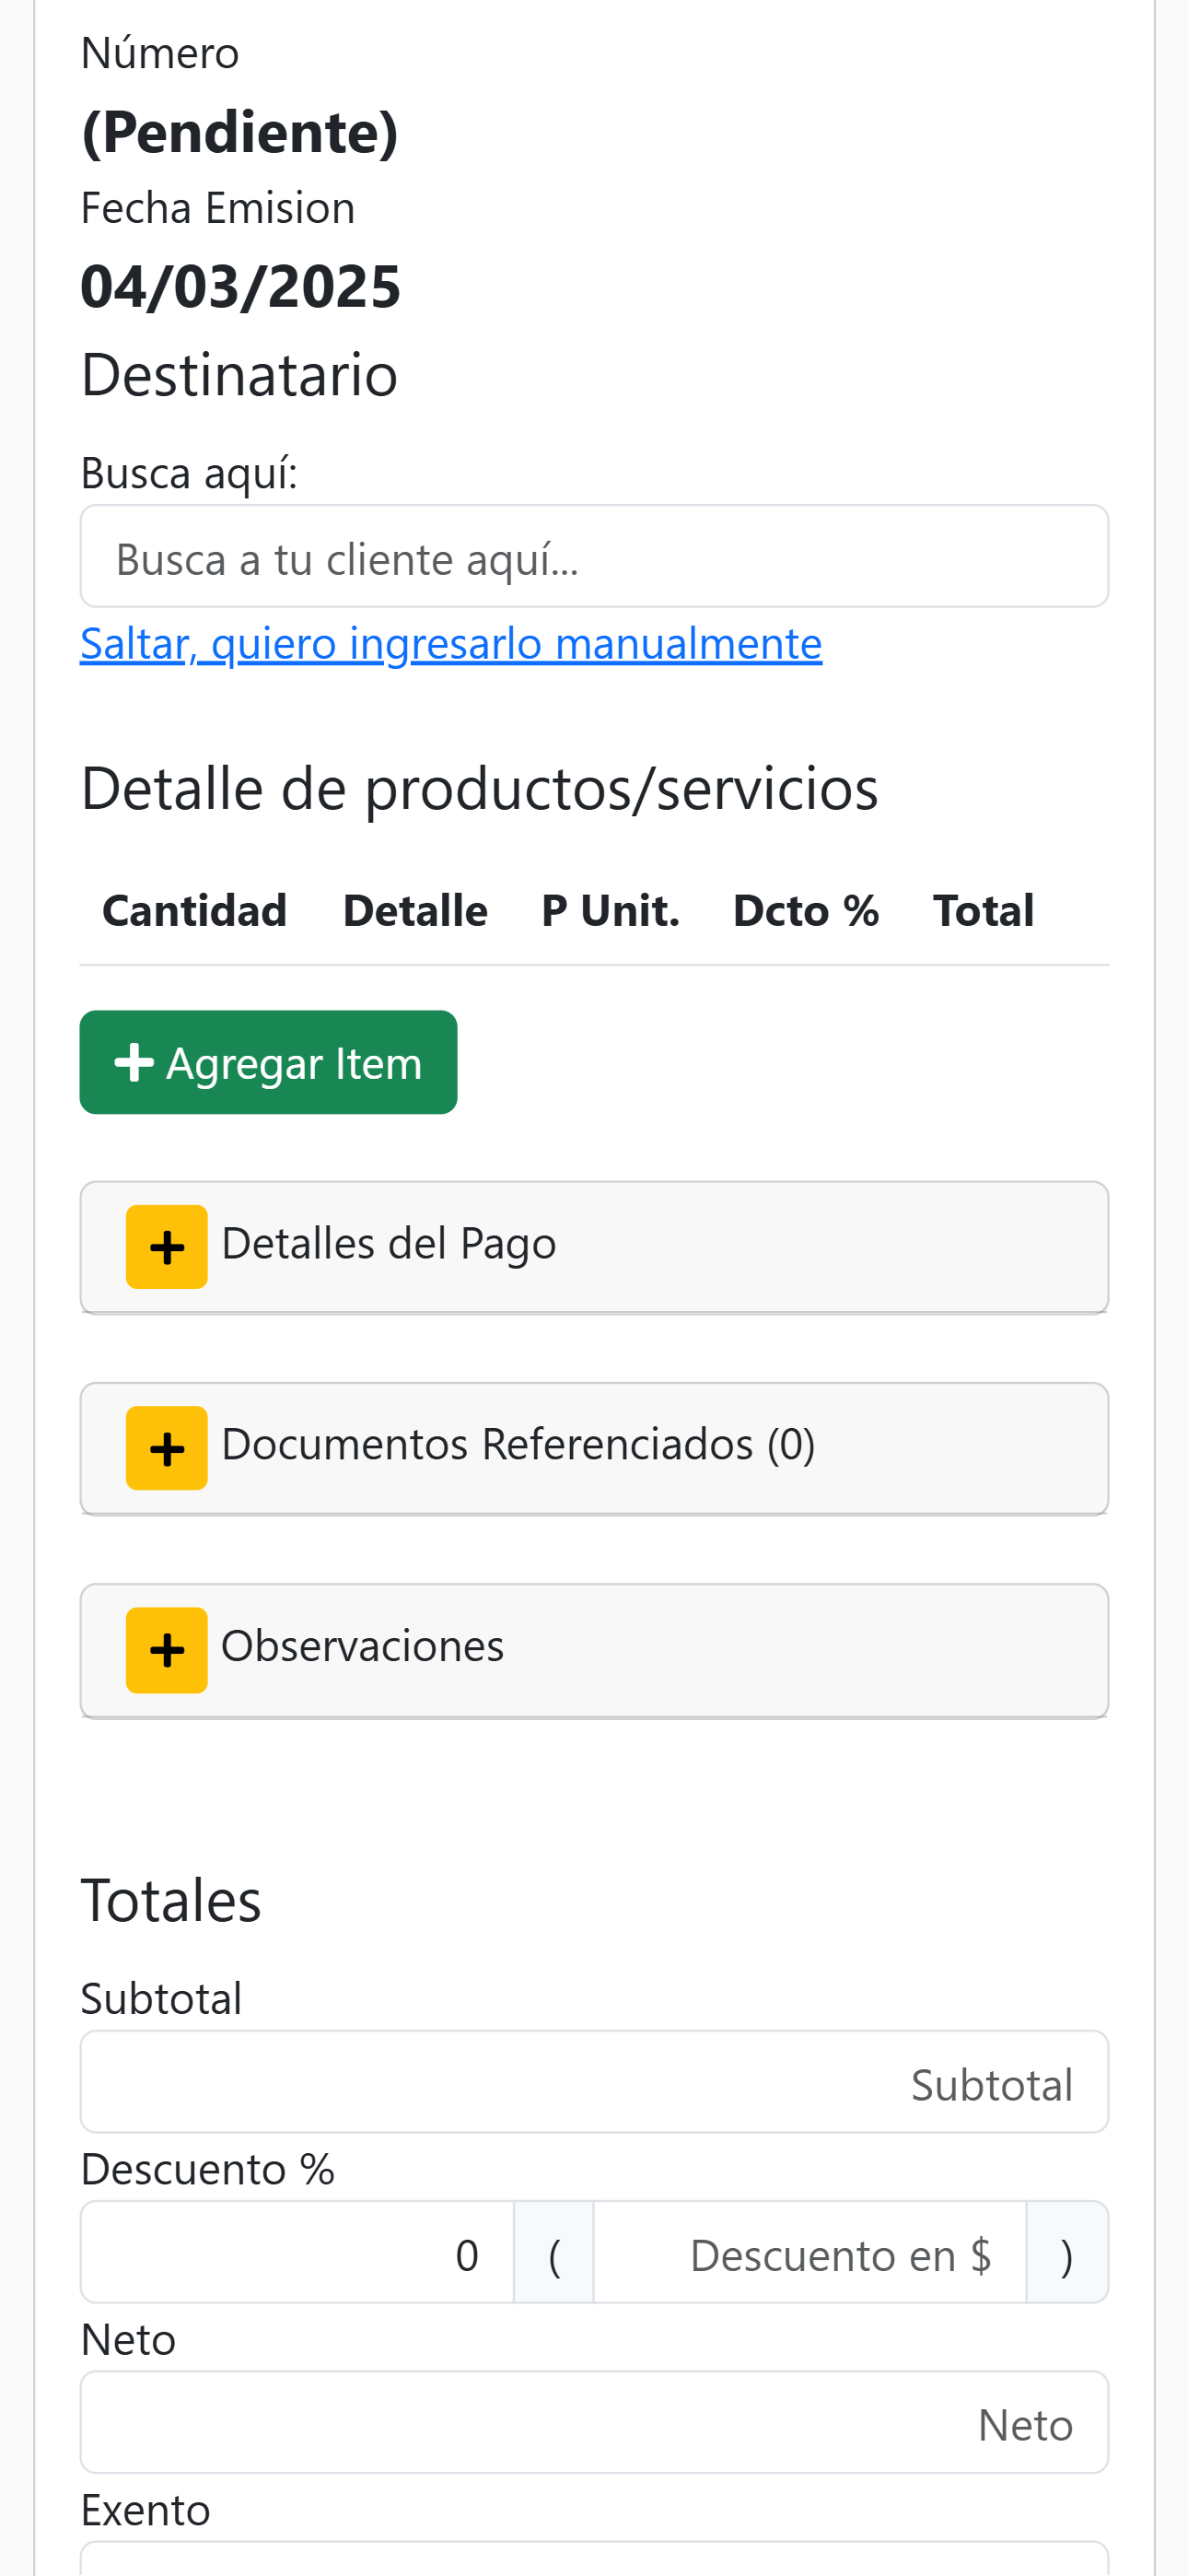Expand the Documentos Referenciados (0) section
The height and width of the screenshot is (2576, 1188).
pyautogui.click(x=594, y=1448)
